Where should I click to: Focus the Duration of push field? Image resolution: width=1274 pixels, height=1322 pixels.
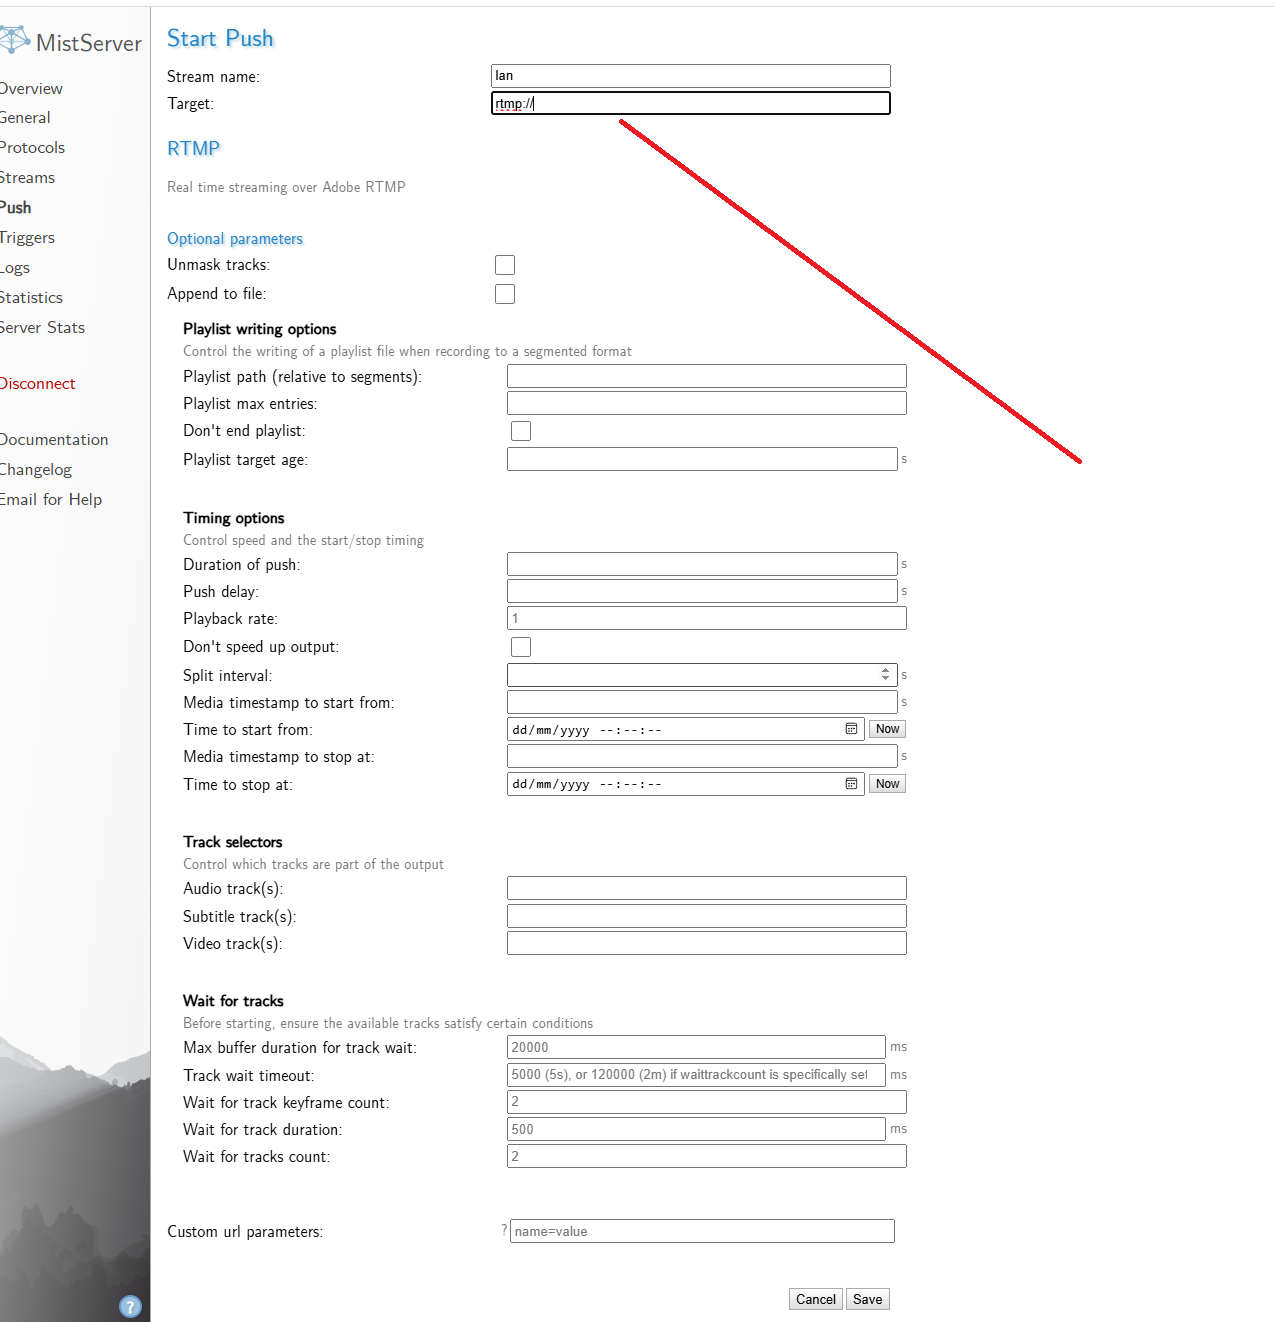702,564
